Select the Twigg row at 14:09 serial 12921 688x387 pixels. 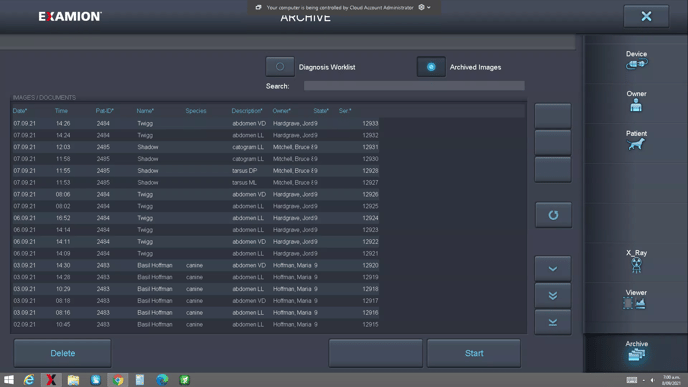(x=196, y=254)
